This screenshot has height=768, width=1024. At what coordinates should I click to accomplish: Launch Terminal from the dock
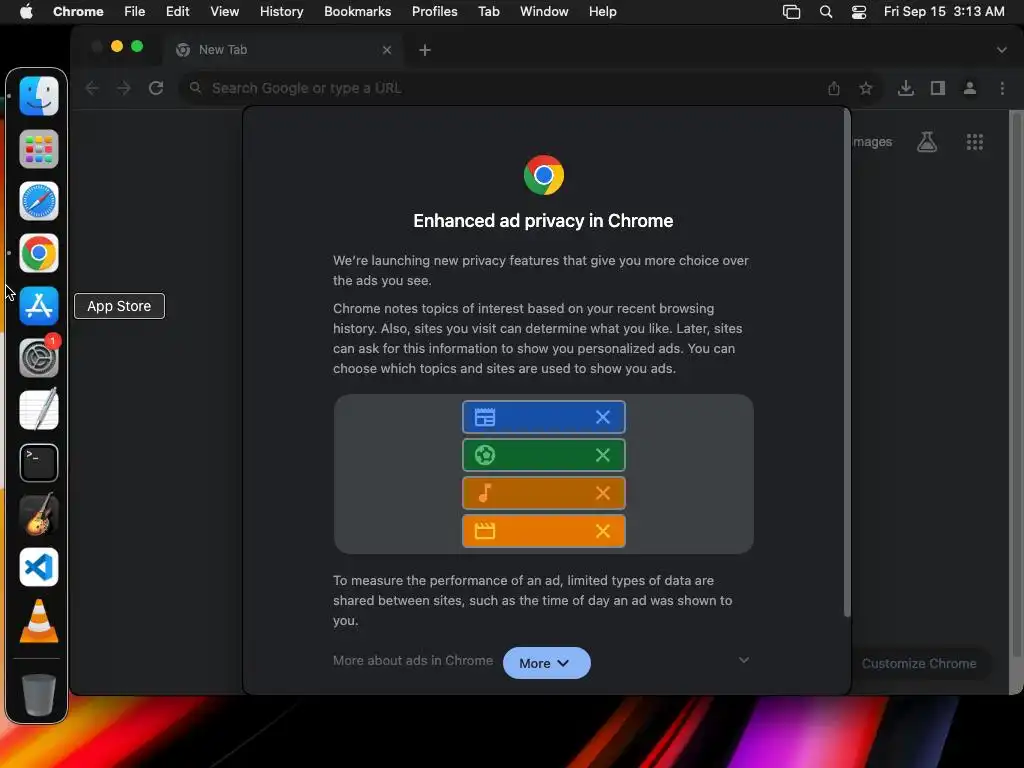pos(39,463)
